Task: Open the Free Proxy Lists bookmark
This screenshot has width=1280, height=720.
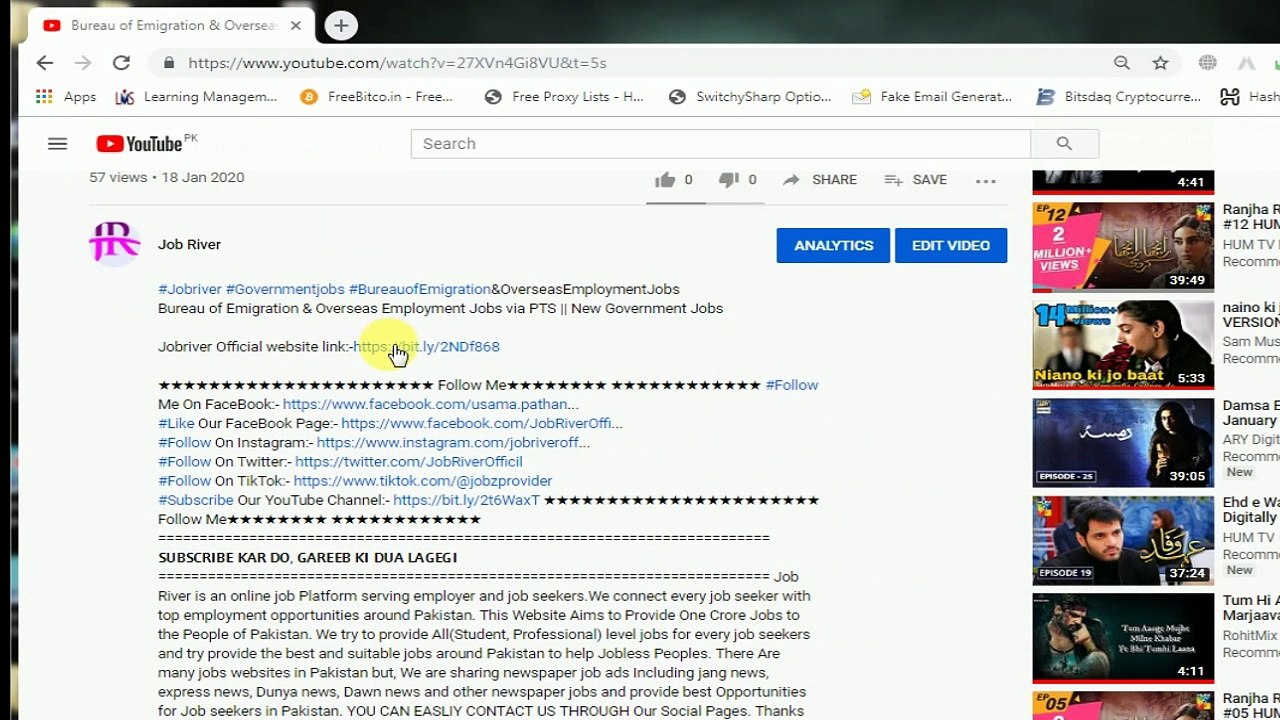Action: [x=564, y=97]
